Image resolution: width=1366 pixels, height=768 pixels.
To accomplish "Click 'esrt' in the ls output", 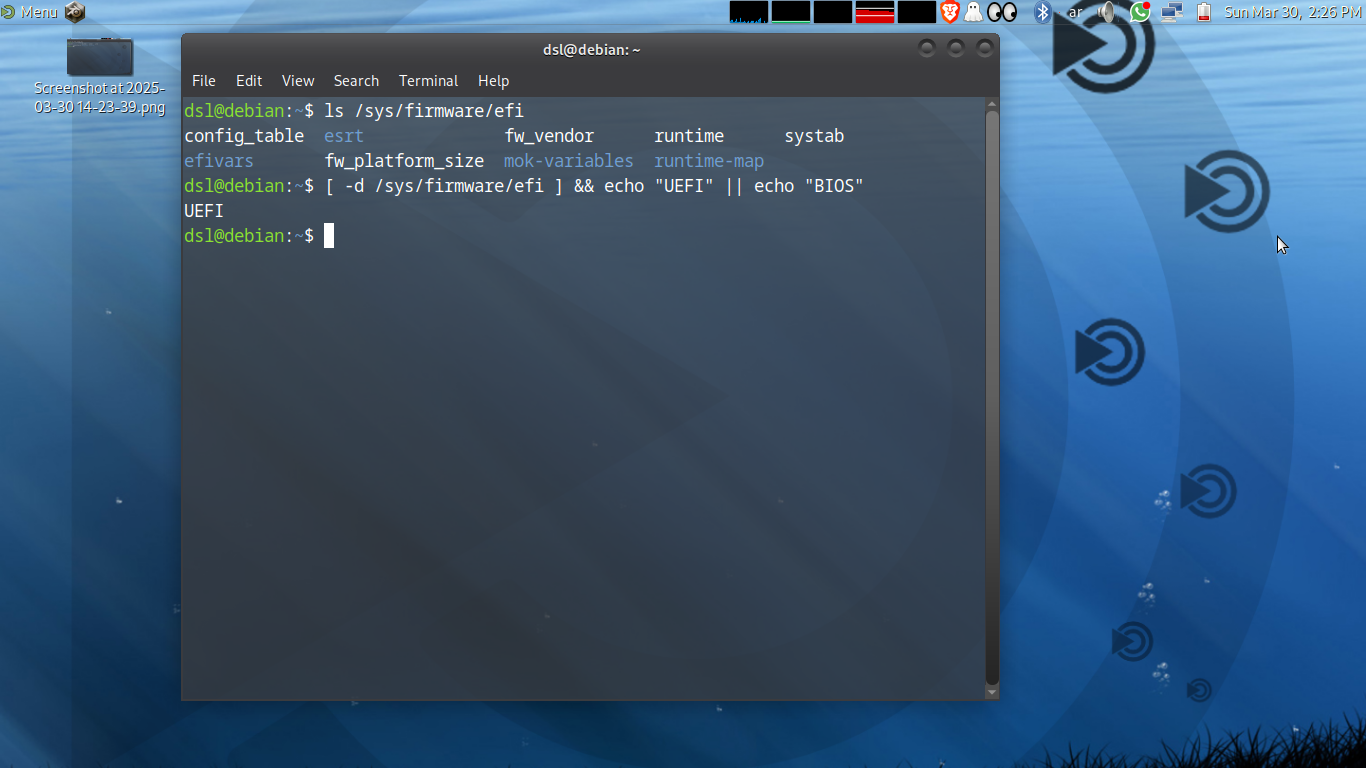I will pyautogui.click(x=344, y=136).
